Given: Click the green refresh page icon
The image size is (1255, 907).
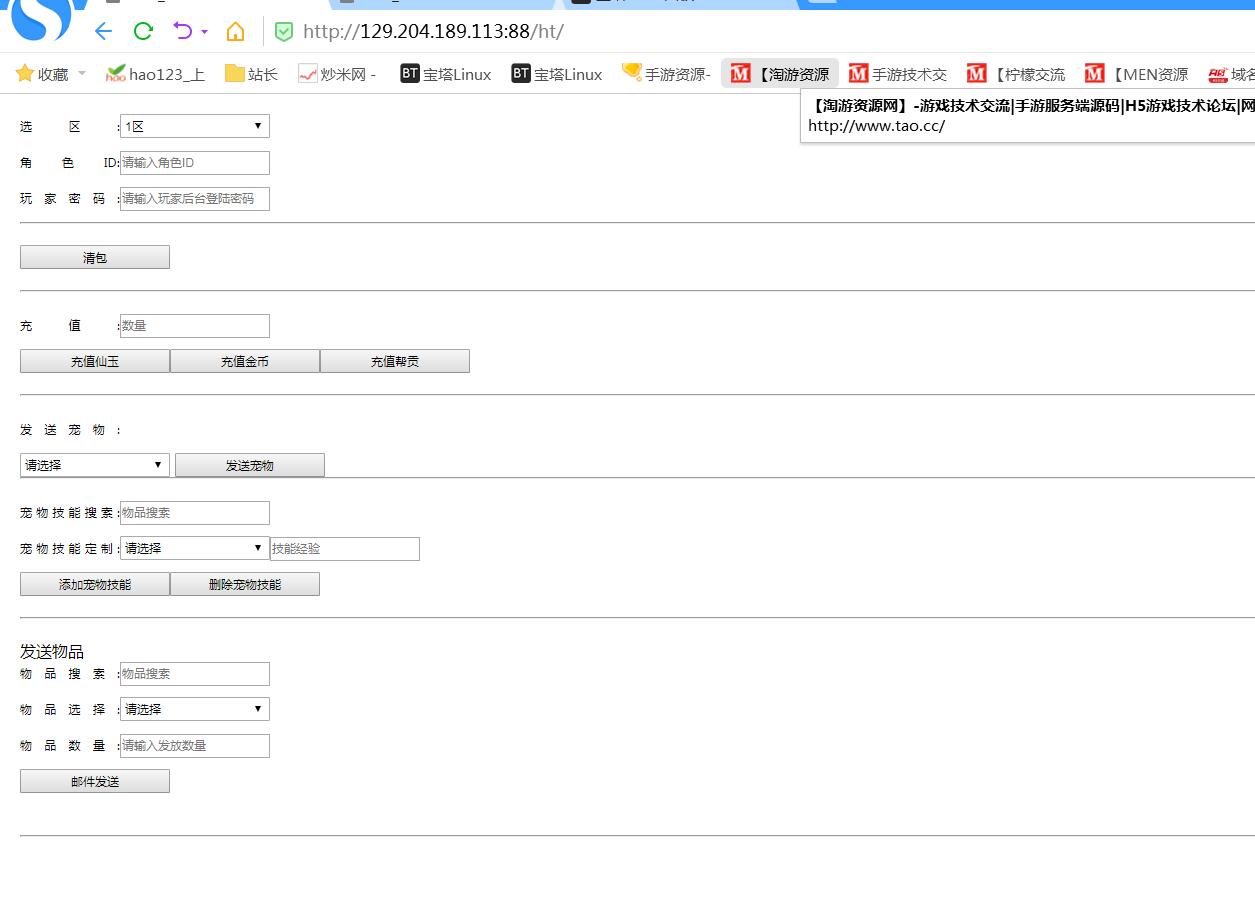Looking at the screenshot, I should [x=143, y=31].
